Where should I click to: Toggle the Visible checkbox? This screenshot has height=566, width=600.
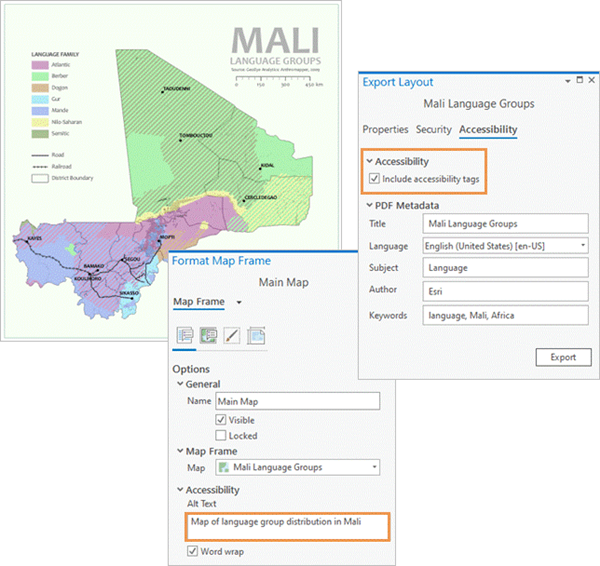[221, 419]
